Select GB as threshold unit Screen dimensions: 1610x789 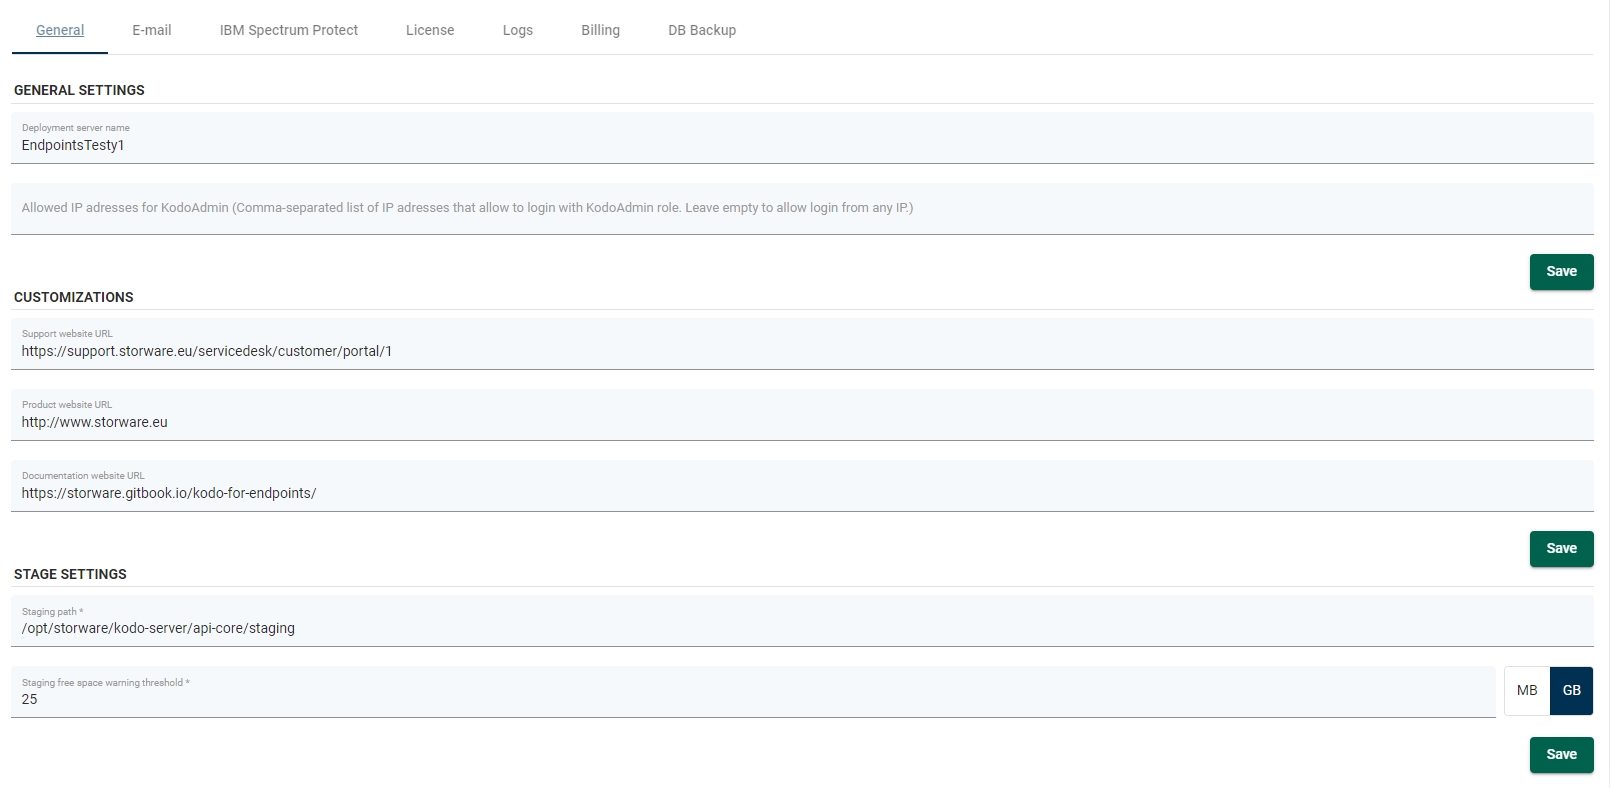pos(1571,691)
